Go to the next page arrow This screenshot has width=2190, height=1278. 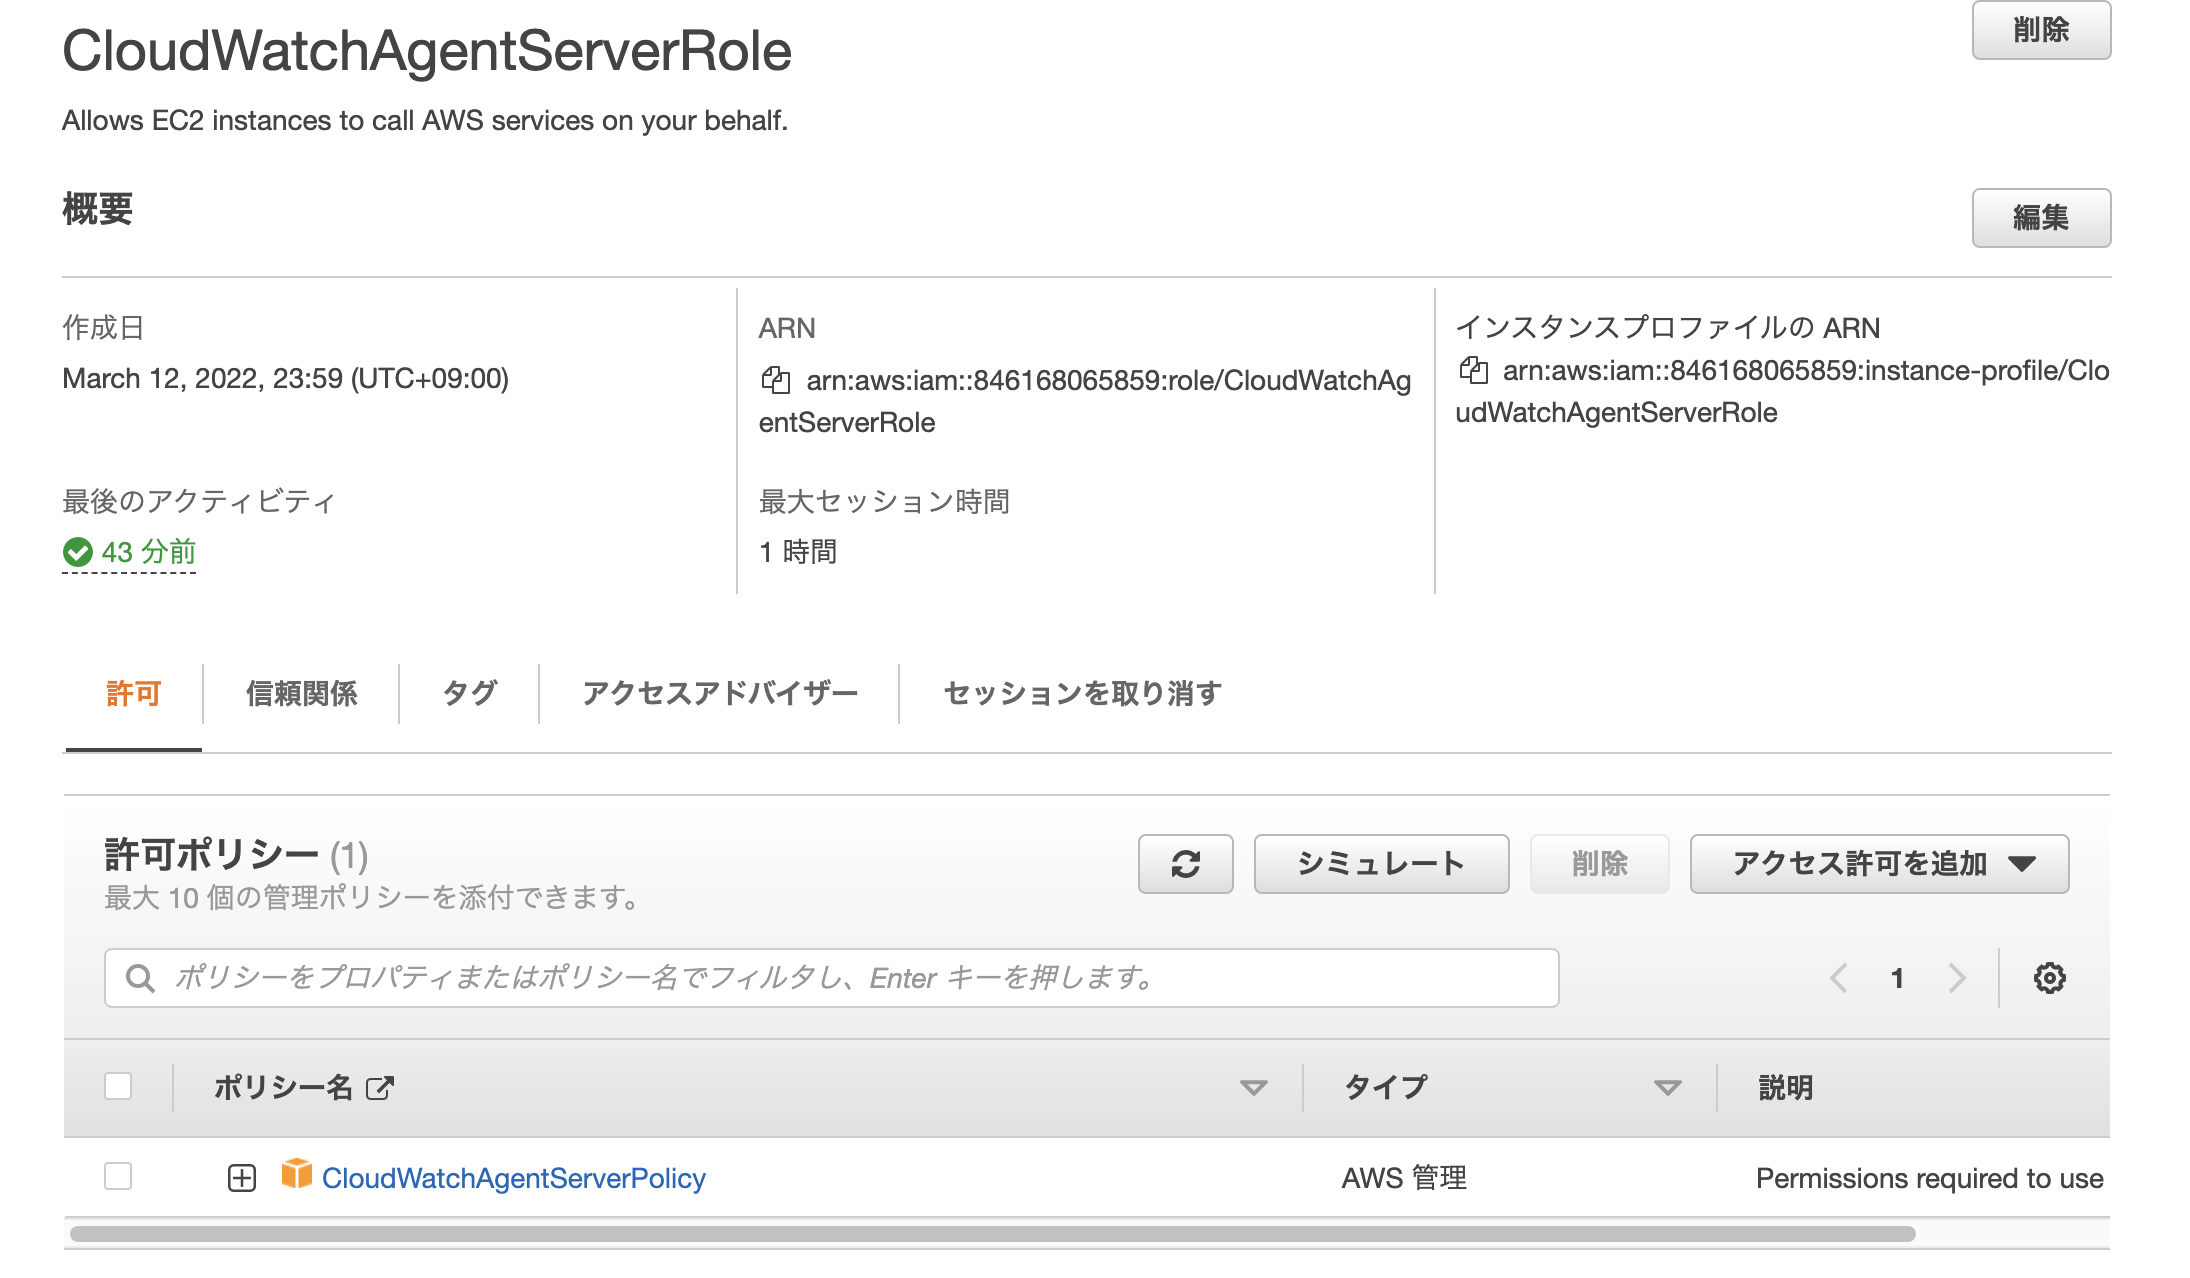pos(1955,978)
